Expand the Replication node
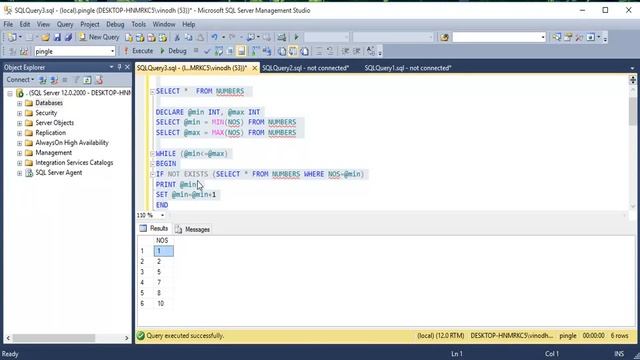Screen dimensions: 640x360 click(20, 133)
